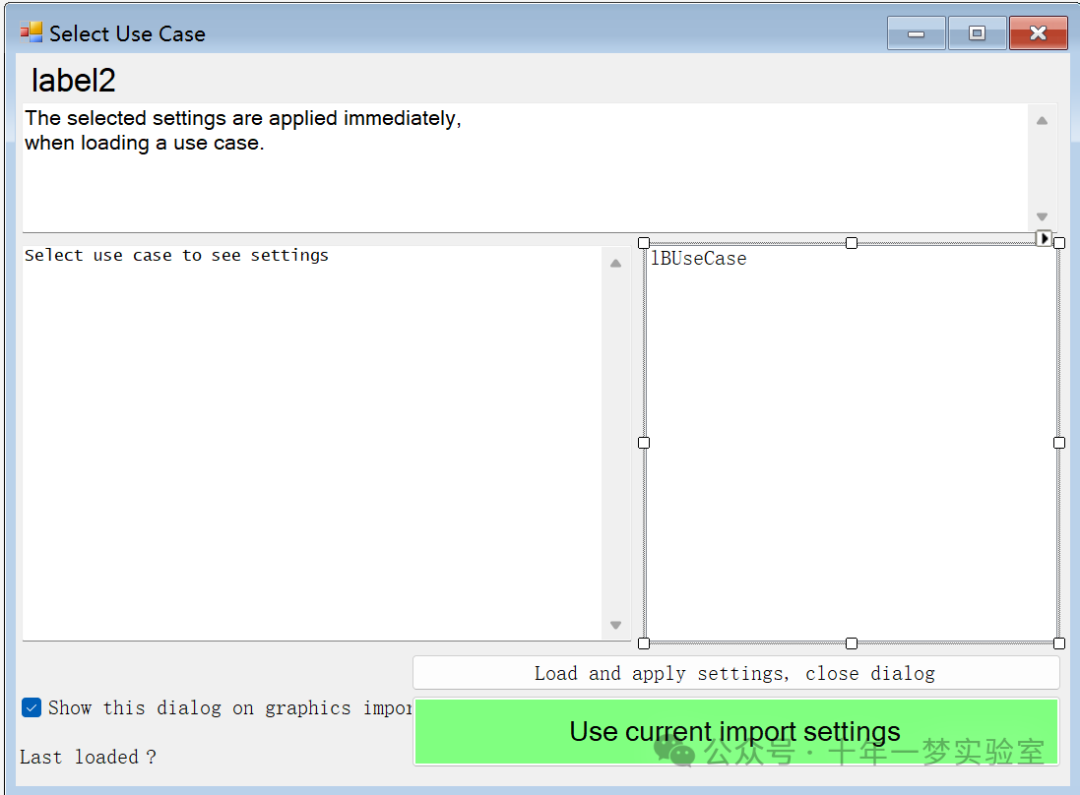This screenshot has width=1080, height=795.
Task: Click the up arrow of the description scrollbar
Action: (1042, 121)
